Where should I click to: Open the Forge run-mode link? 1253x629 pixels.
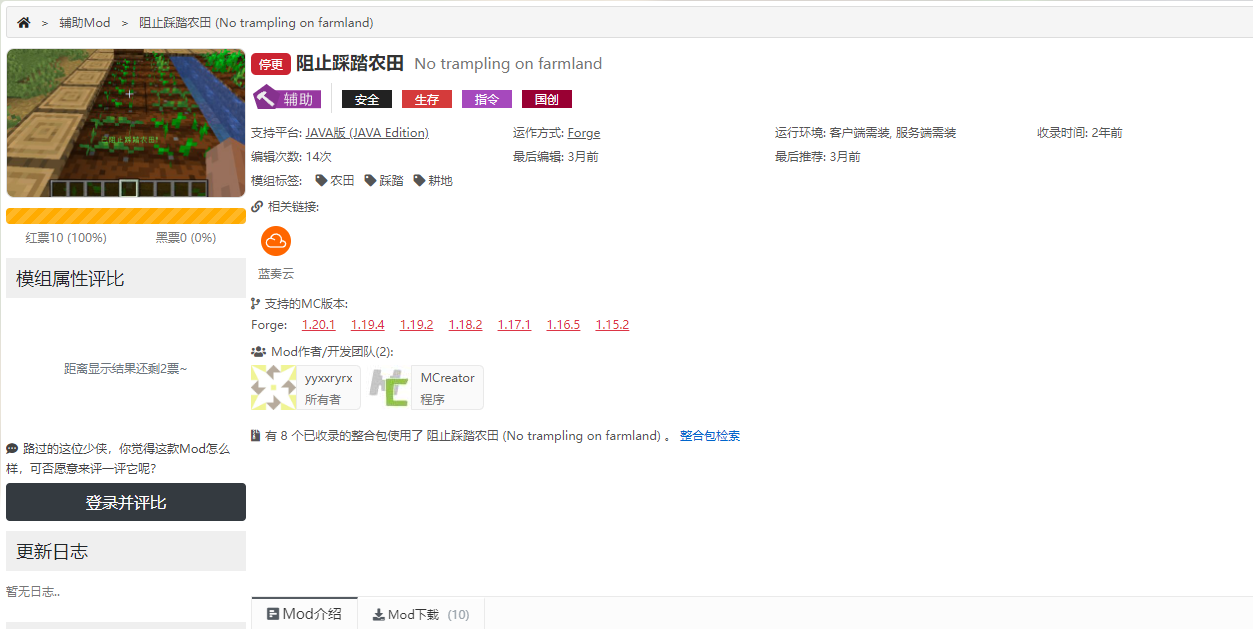click(584, 133)
